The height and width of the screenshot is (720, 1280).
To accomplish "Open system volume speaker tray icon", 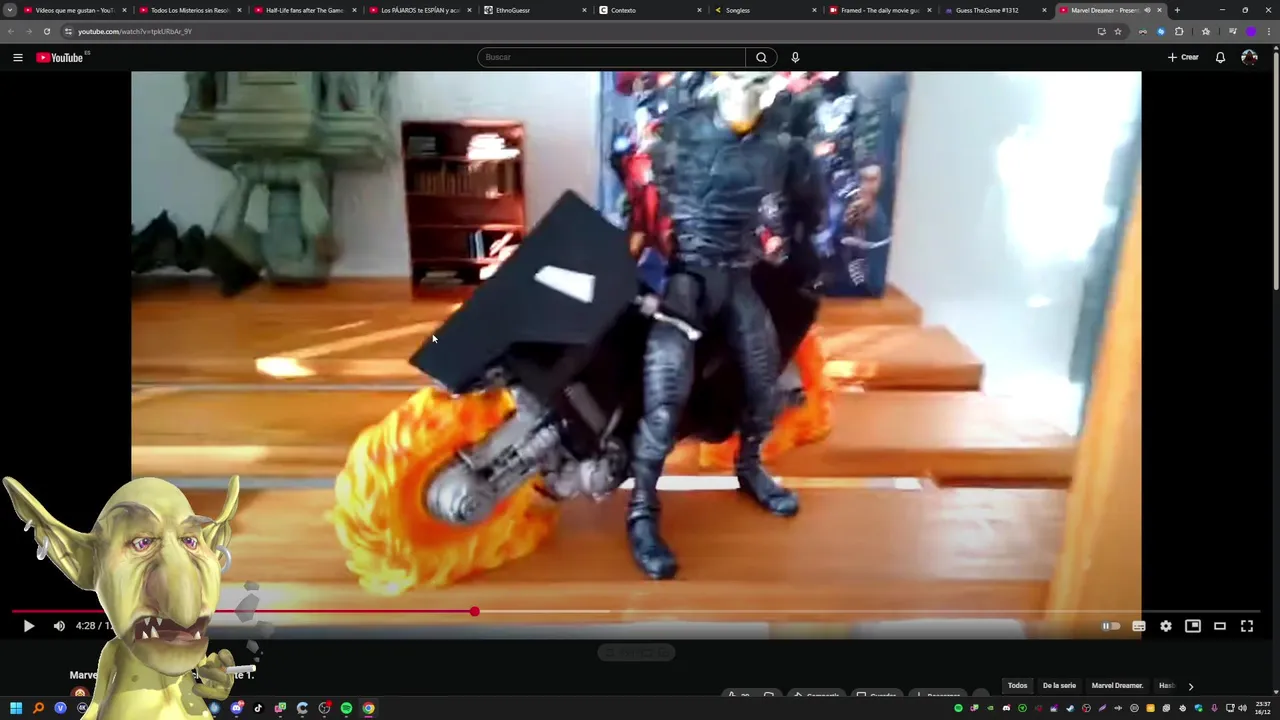I will click(x=1241, y=708).
